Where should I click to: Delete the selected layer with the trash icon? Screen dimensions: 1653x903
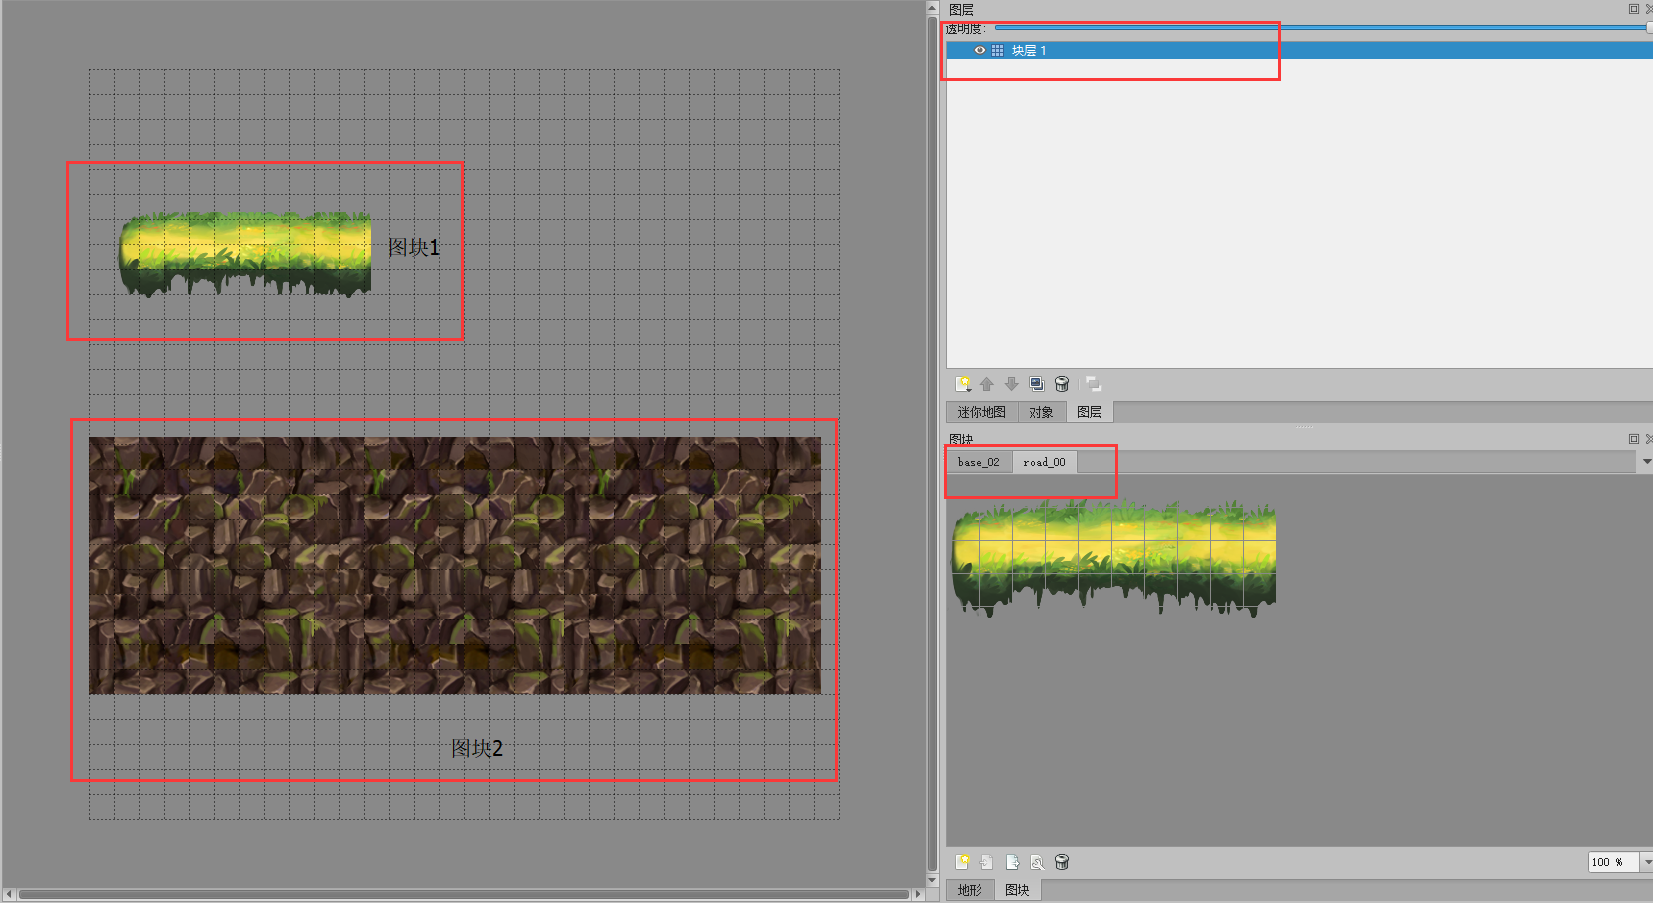tap(1062, 384)
